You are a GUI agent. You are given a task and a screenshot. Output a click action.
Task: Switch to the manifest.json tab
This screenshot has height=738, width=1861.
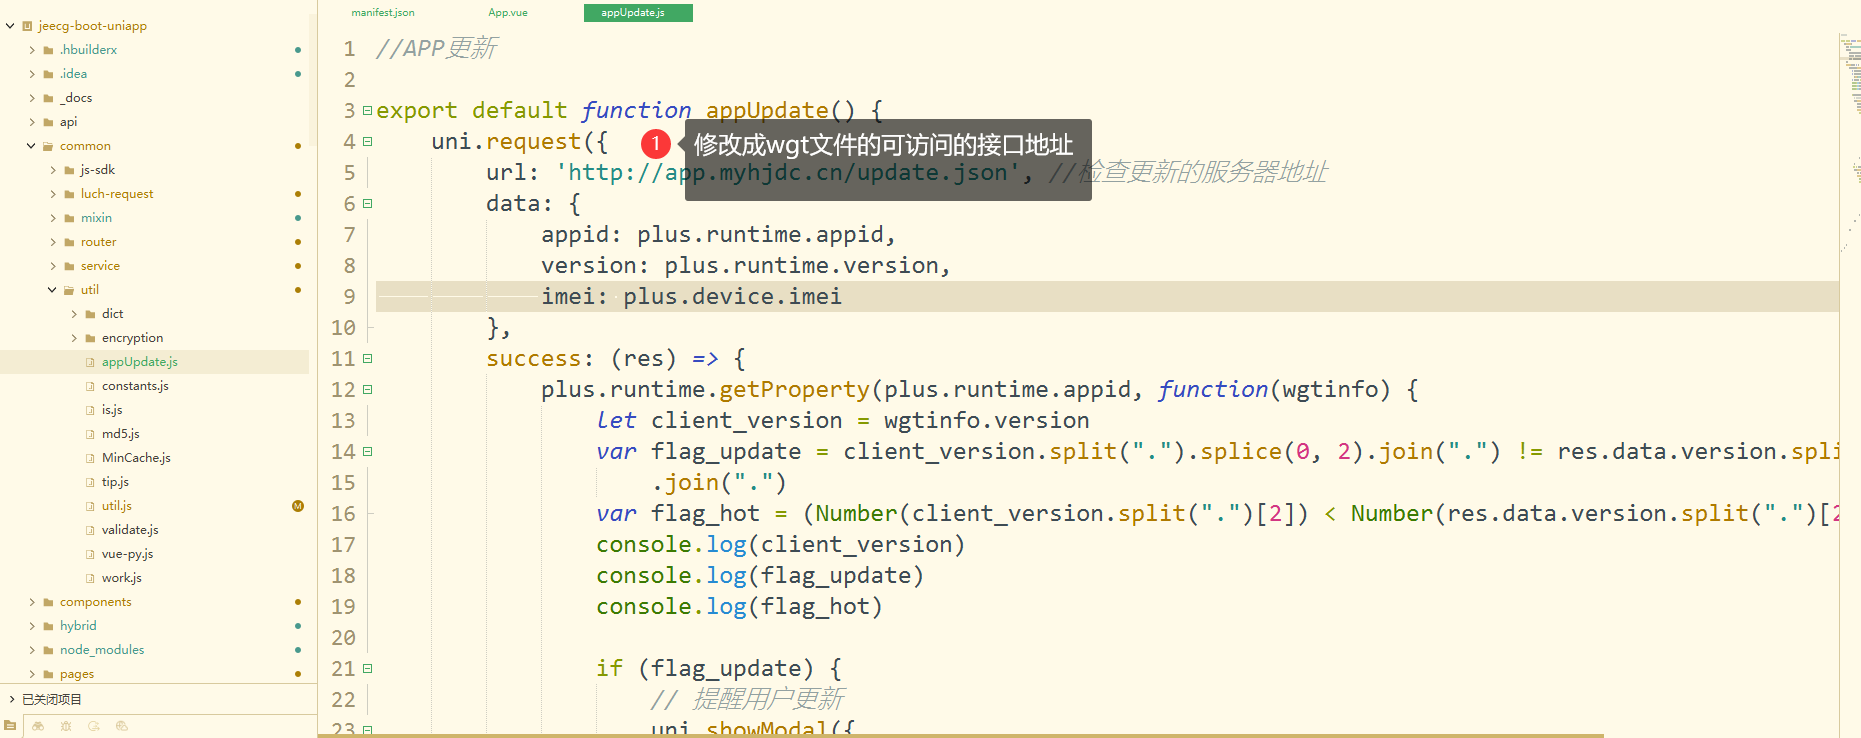click(x=383, y=13)
